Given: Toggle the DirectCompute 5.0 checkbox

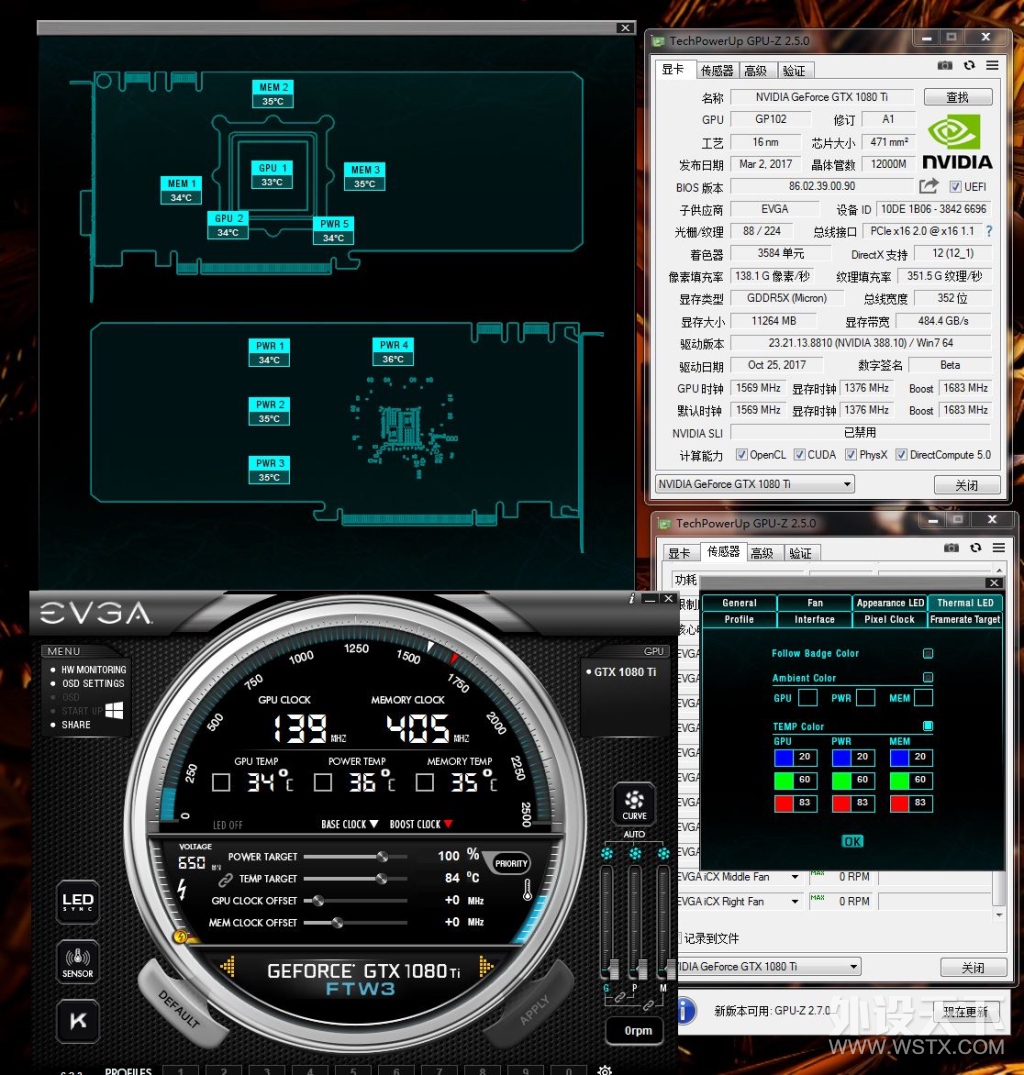Looking at the screenshot, I should tap(901, 455).
